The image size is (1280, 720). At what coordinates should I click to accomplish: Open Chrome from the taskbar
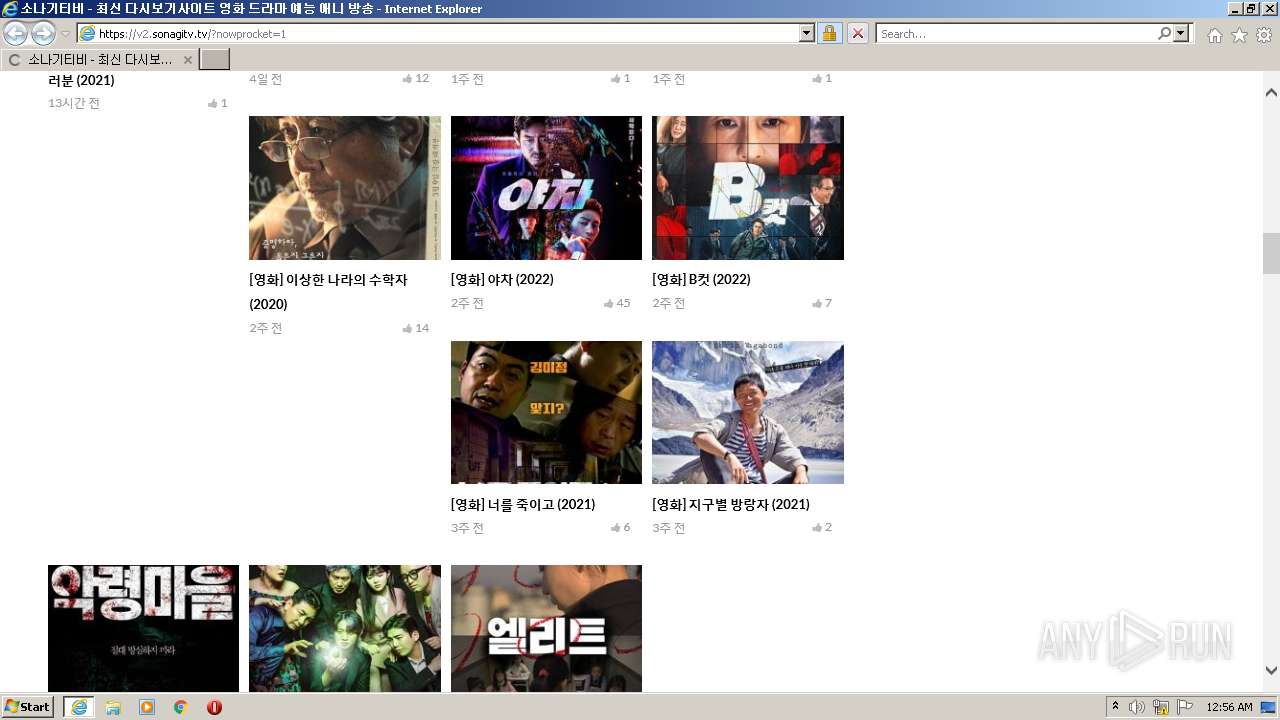(181, 707)
